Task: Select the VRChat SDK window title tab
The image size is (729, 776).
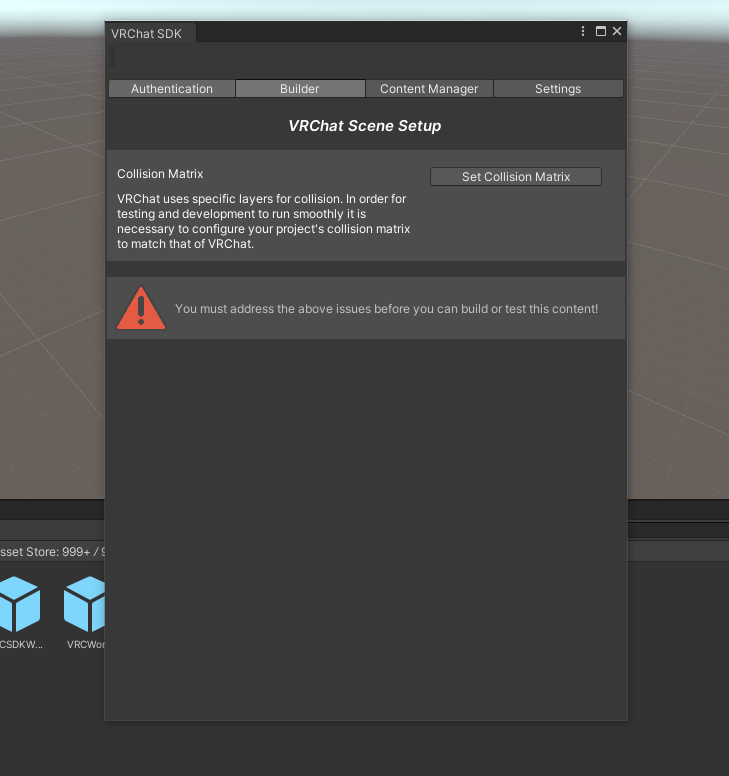Action: pos(150,33)
